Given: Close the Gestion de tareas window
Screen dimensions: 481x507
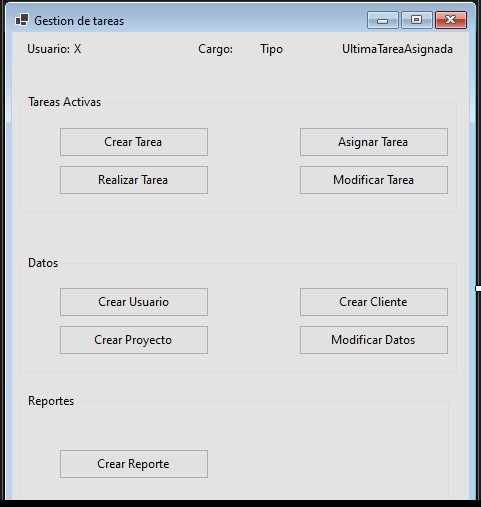Looking at the screenshot, I should [451, 20].
